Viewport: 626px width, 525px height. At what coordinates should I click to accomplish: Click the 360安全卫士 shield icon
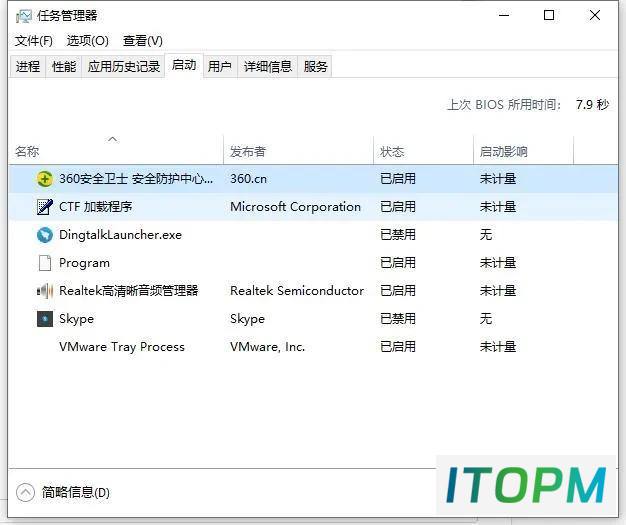click(x=44, y=178)
